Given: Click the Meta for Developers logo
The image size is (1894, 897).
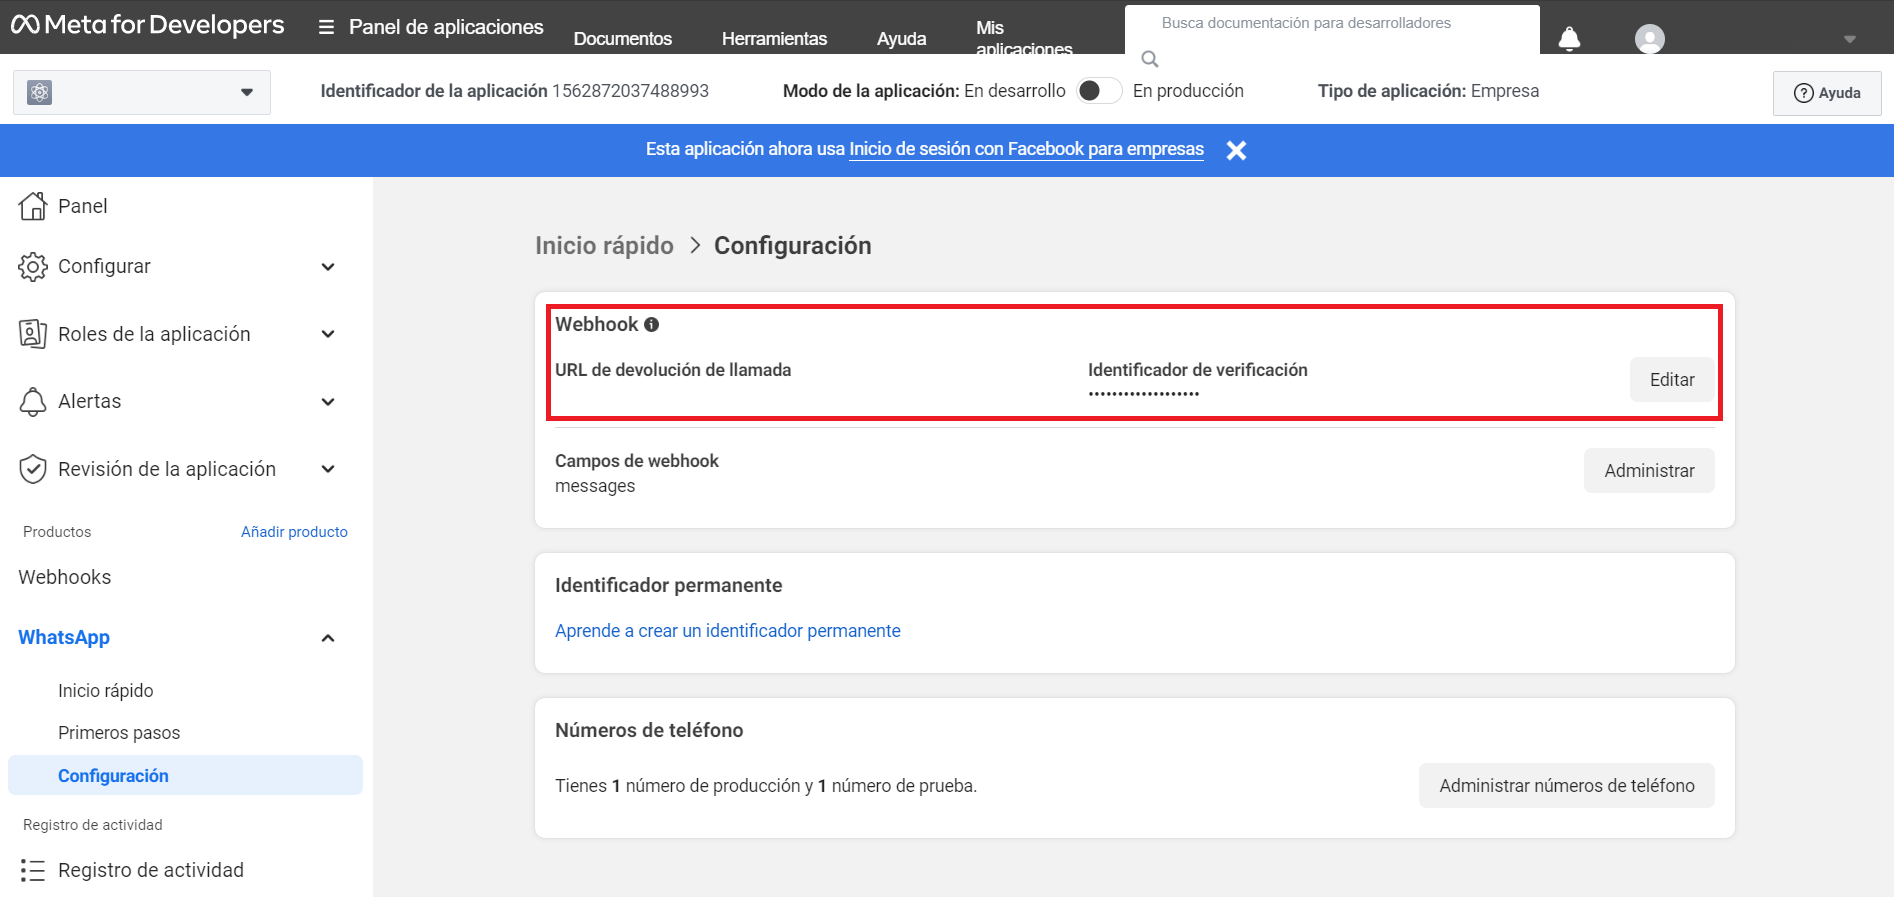Looking at the screenshot, I should click(148, 25).
